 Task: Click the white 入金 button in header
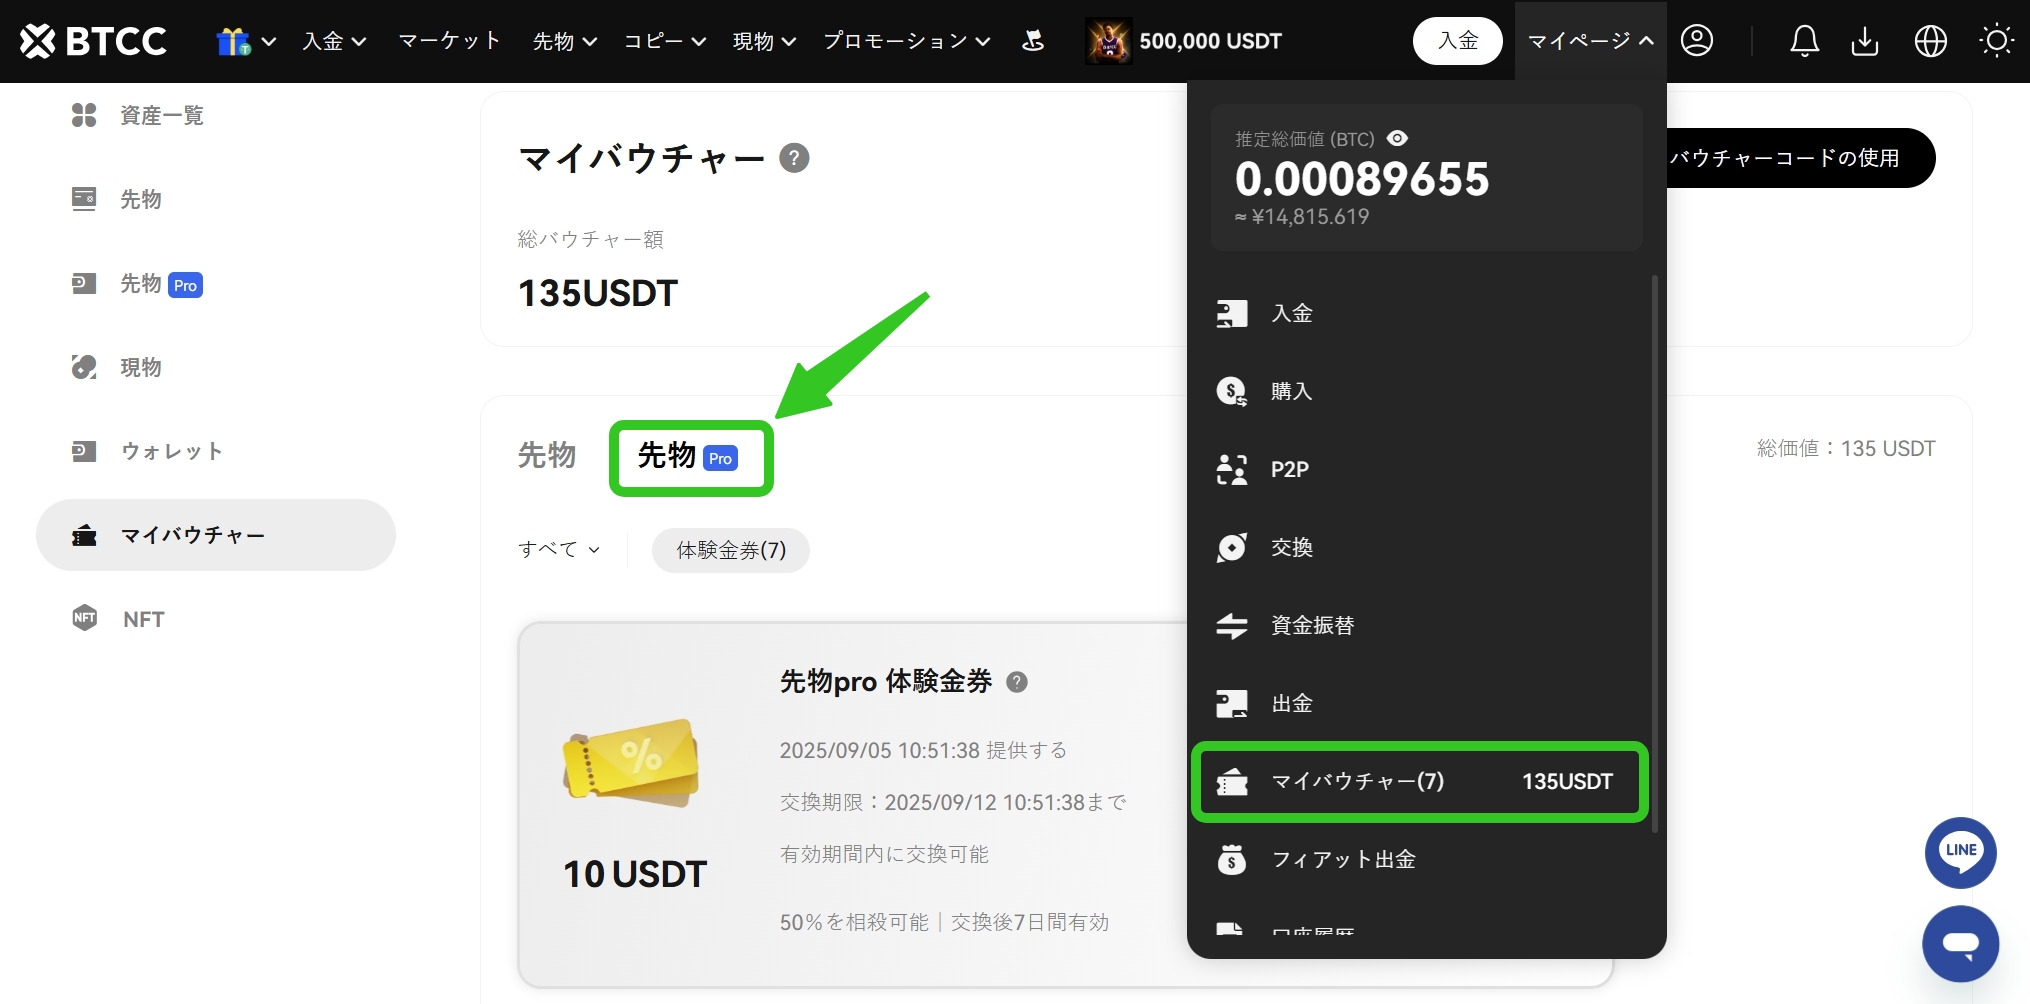[1457, 41]
